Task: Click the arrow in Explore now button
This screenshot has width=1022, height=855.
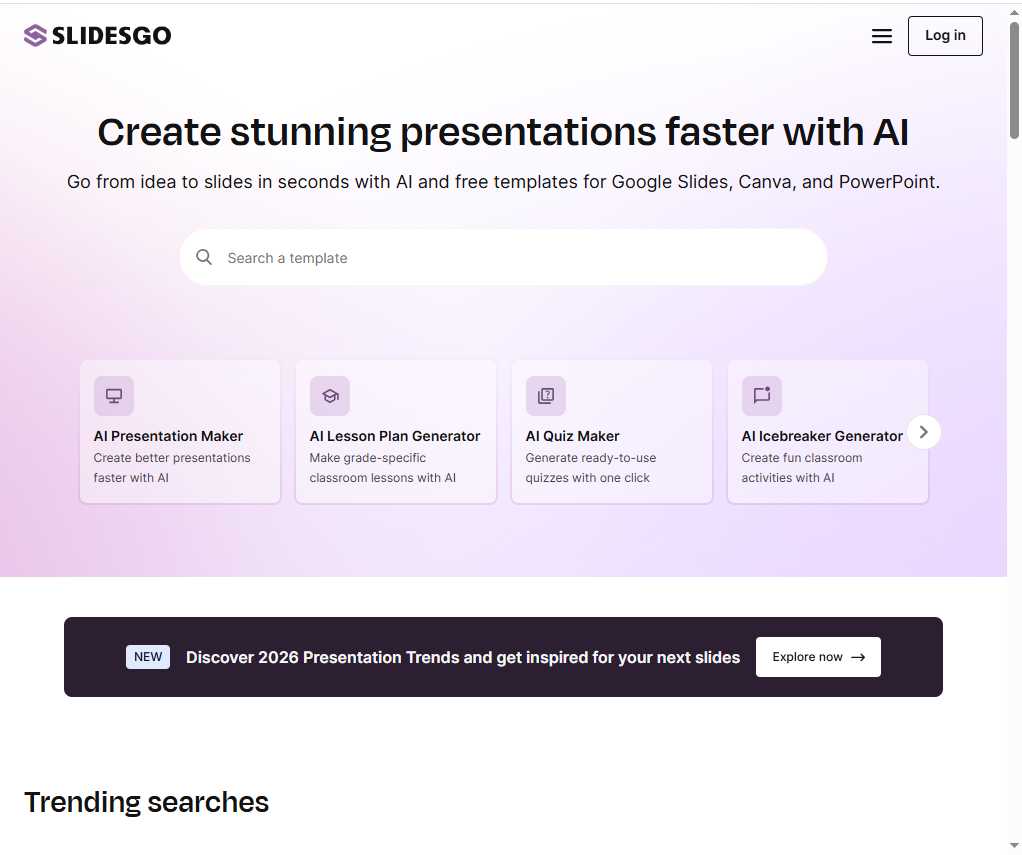Action: tap(858, 657)
